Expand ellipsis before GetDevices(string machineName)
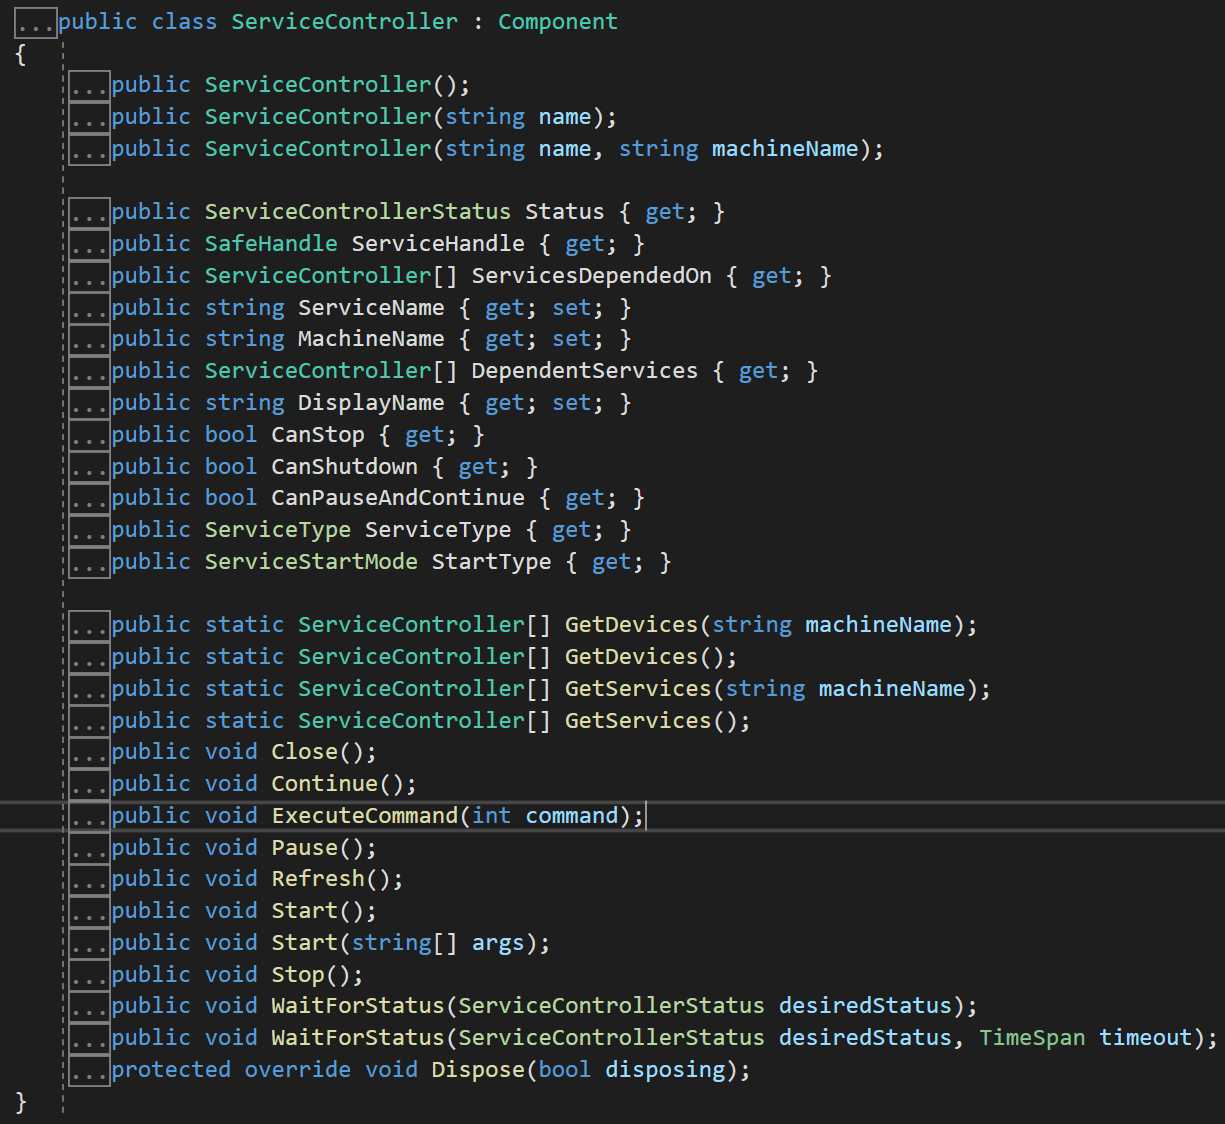The height and width of the screenshot is (1124, 1225). (x=90, y=626)
